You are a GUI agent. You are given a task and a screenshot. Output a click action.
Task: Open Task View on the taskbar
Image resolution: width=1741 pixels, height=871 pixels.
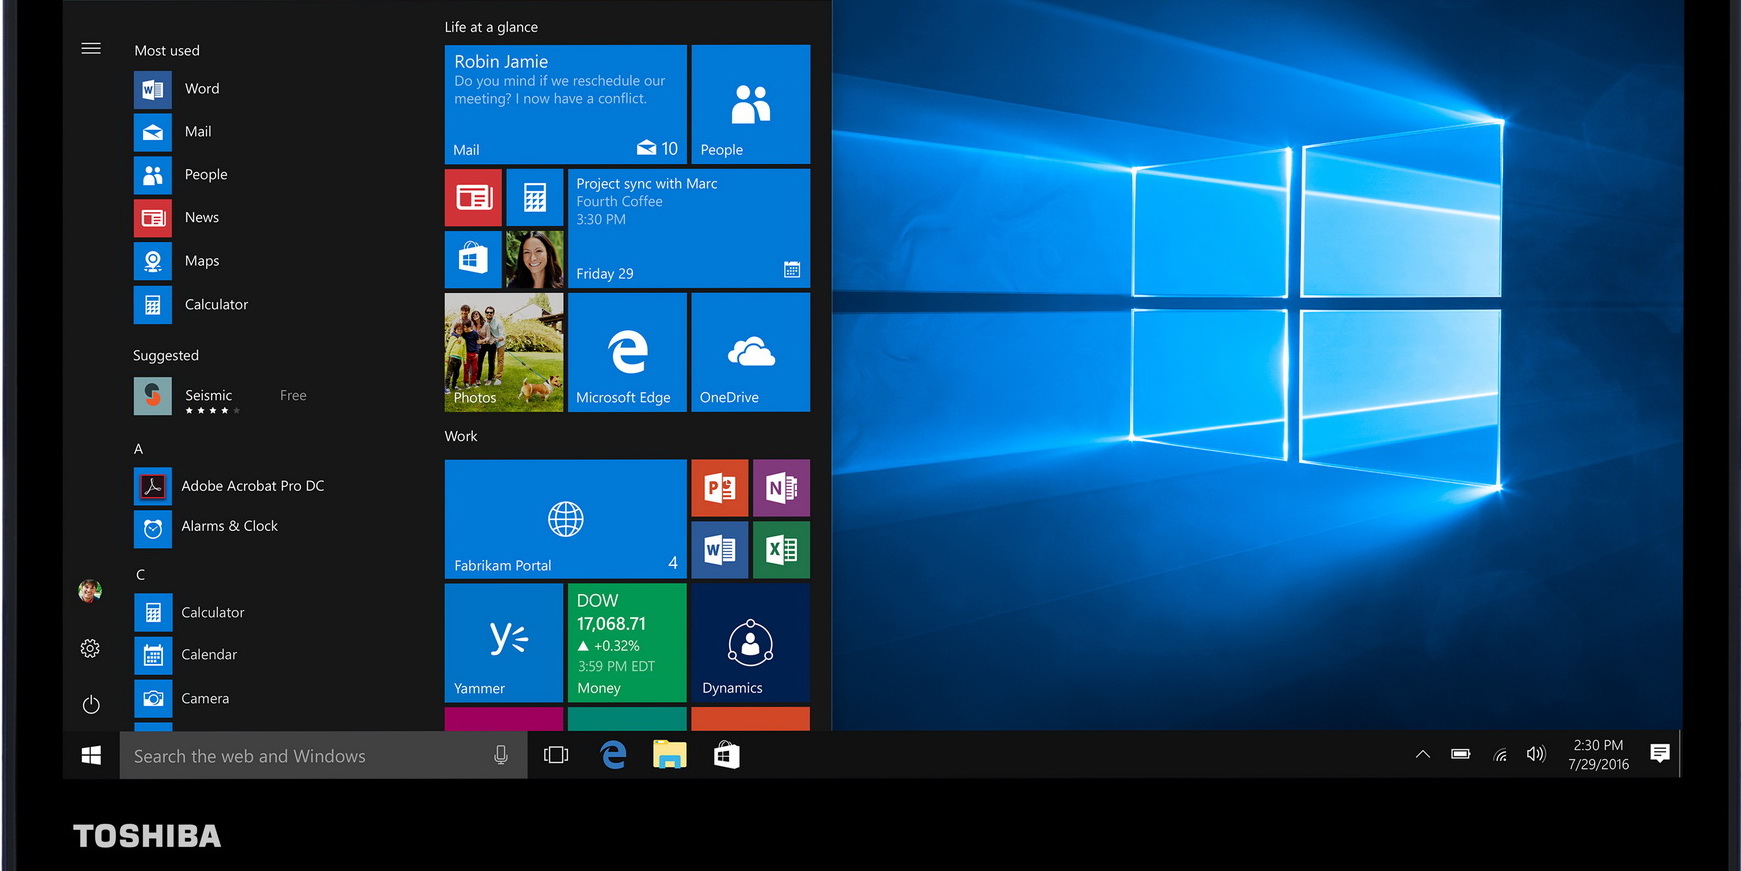point(556,756)
